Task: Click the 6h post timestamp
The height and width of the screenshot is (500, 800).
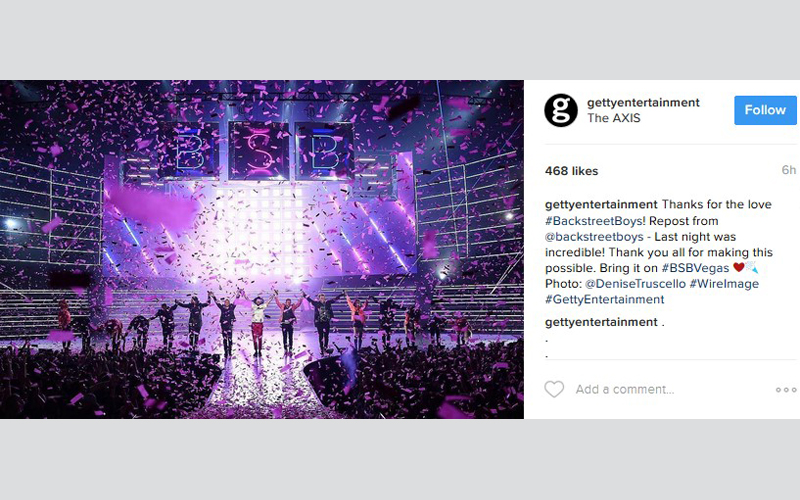Action: (x=789, y=170)
